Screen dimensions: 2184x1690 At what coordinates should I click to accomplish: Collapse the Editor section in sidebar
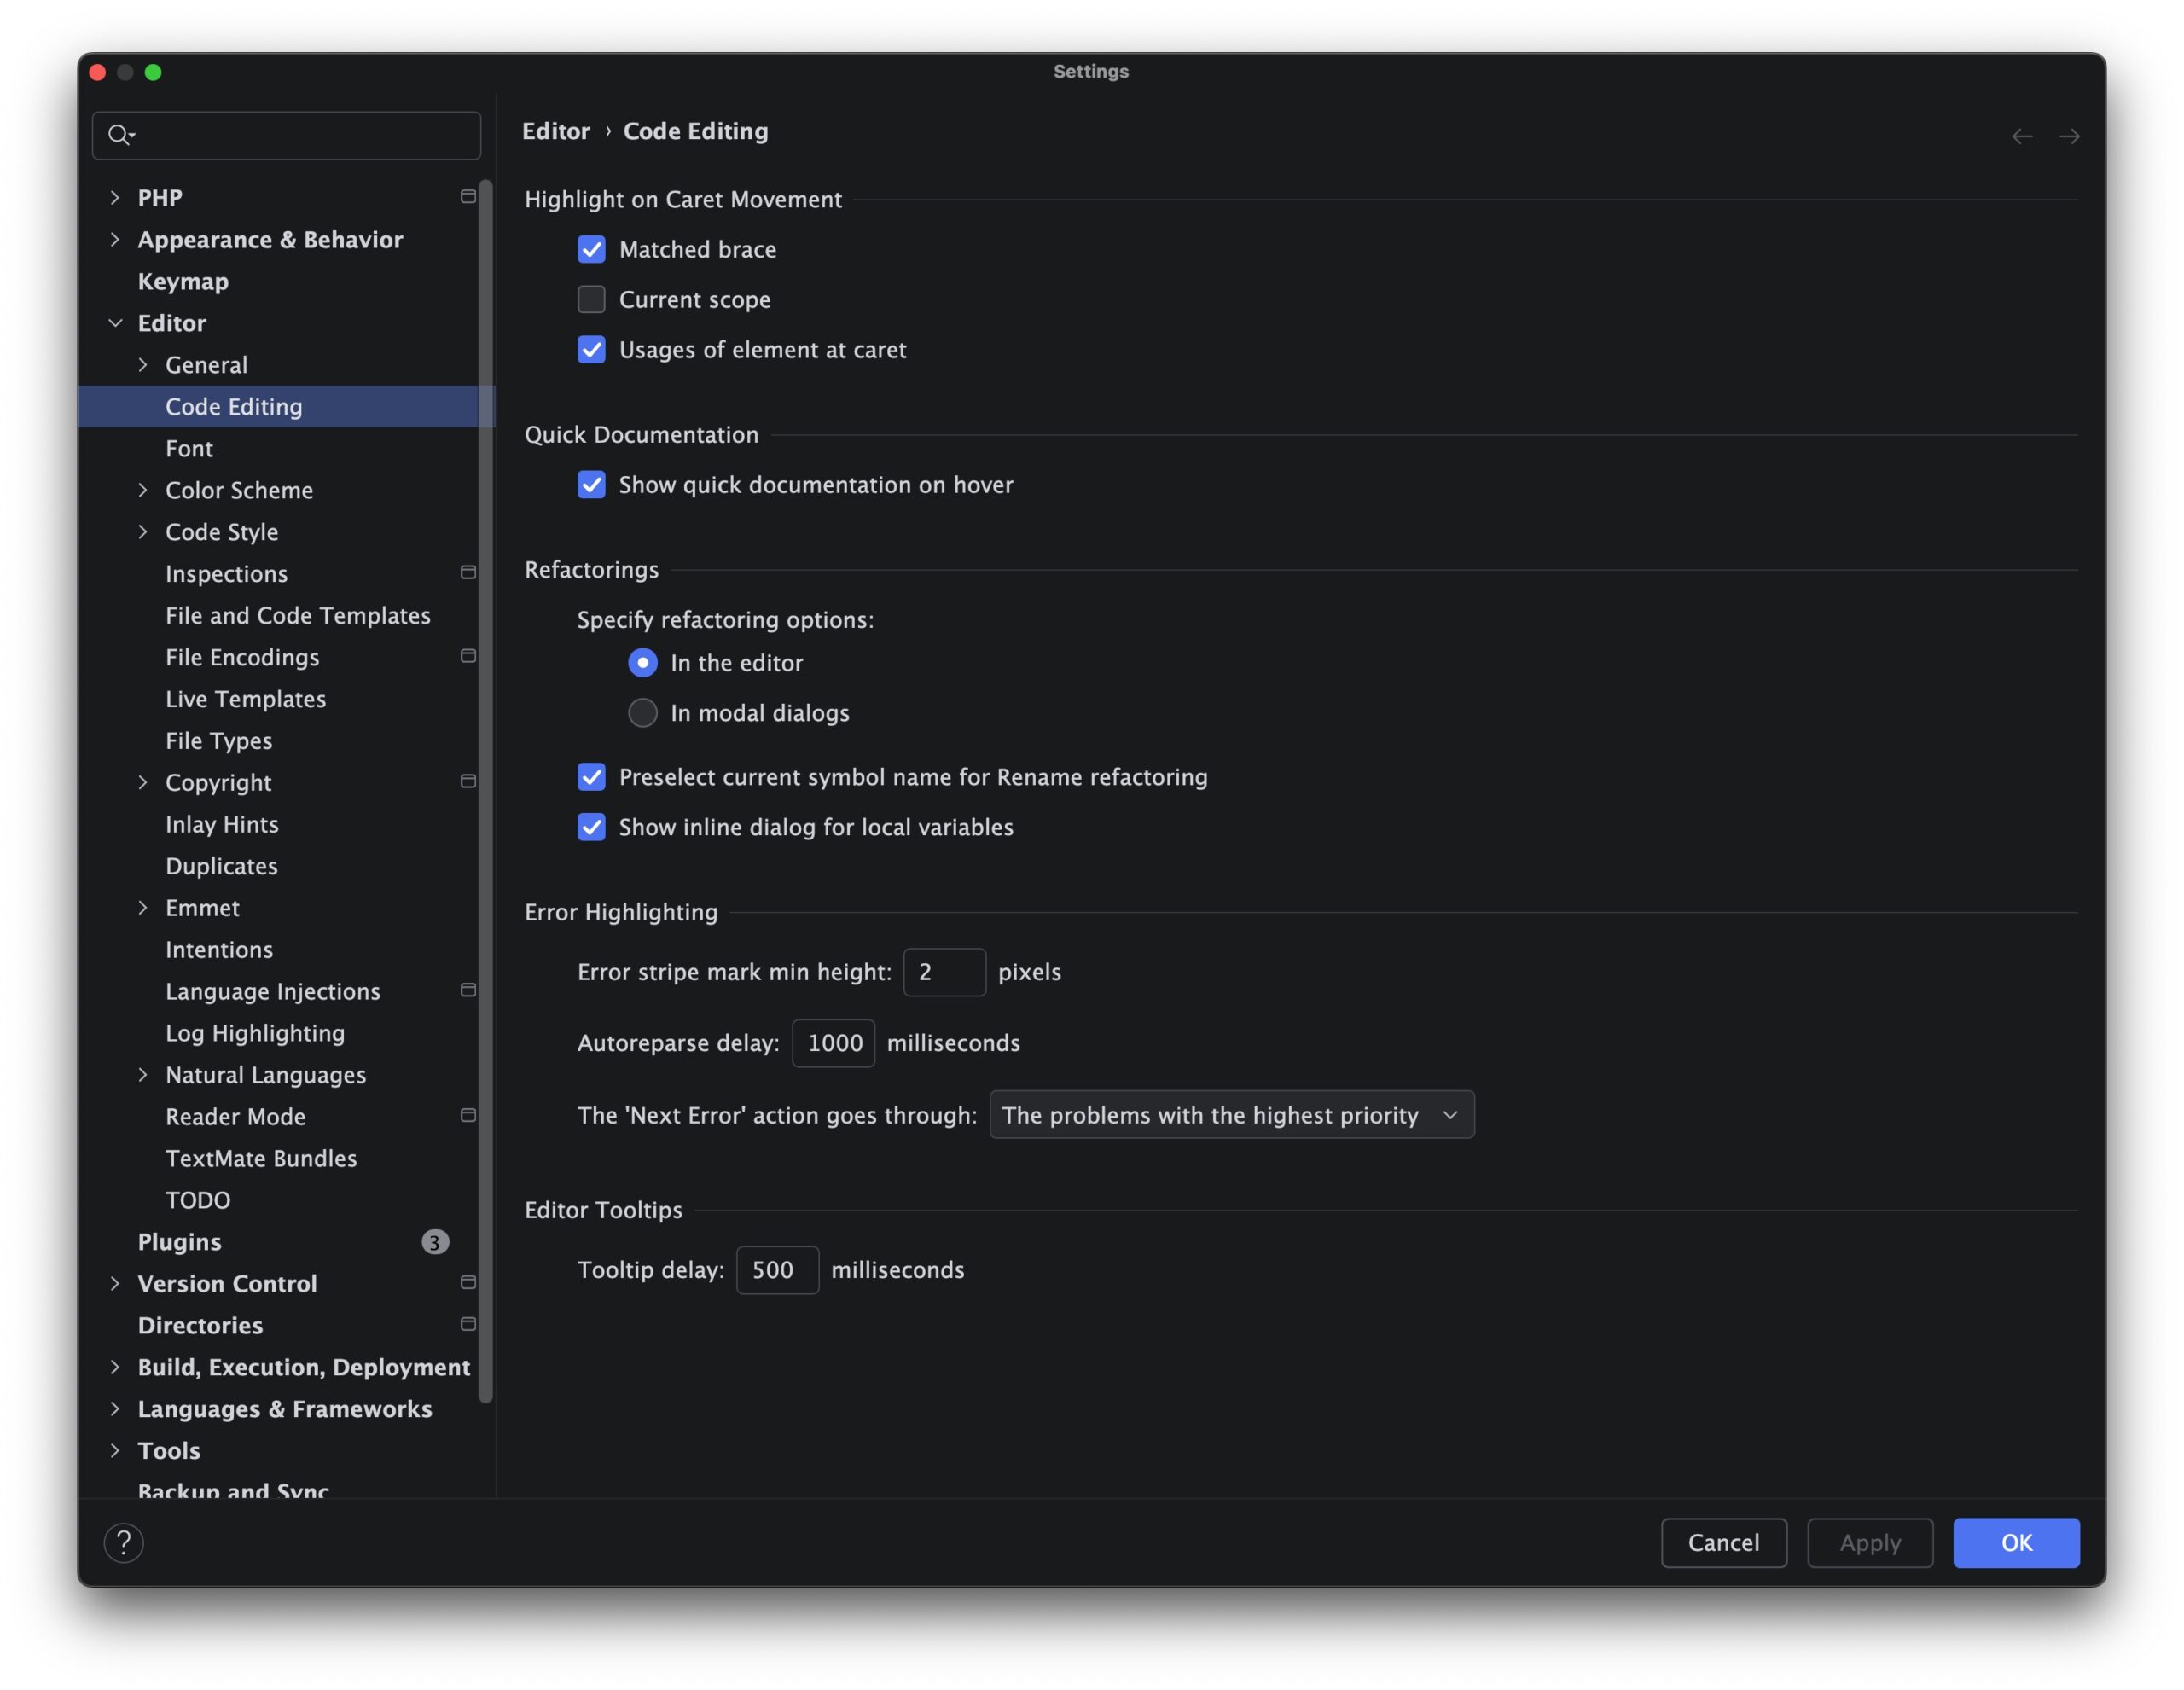click(115, 323)
